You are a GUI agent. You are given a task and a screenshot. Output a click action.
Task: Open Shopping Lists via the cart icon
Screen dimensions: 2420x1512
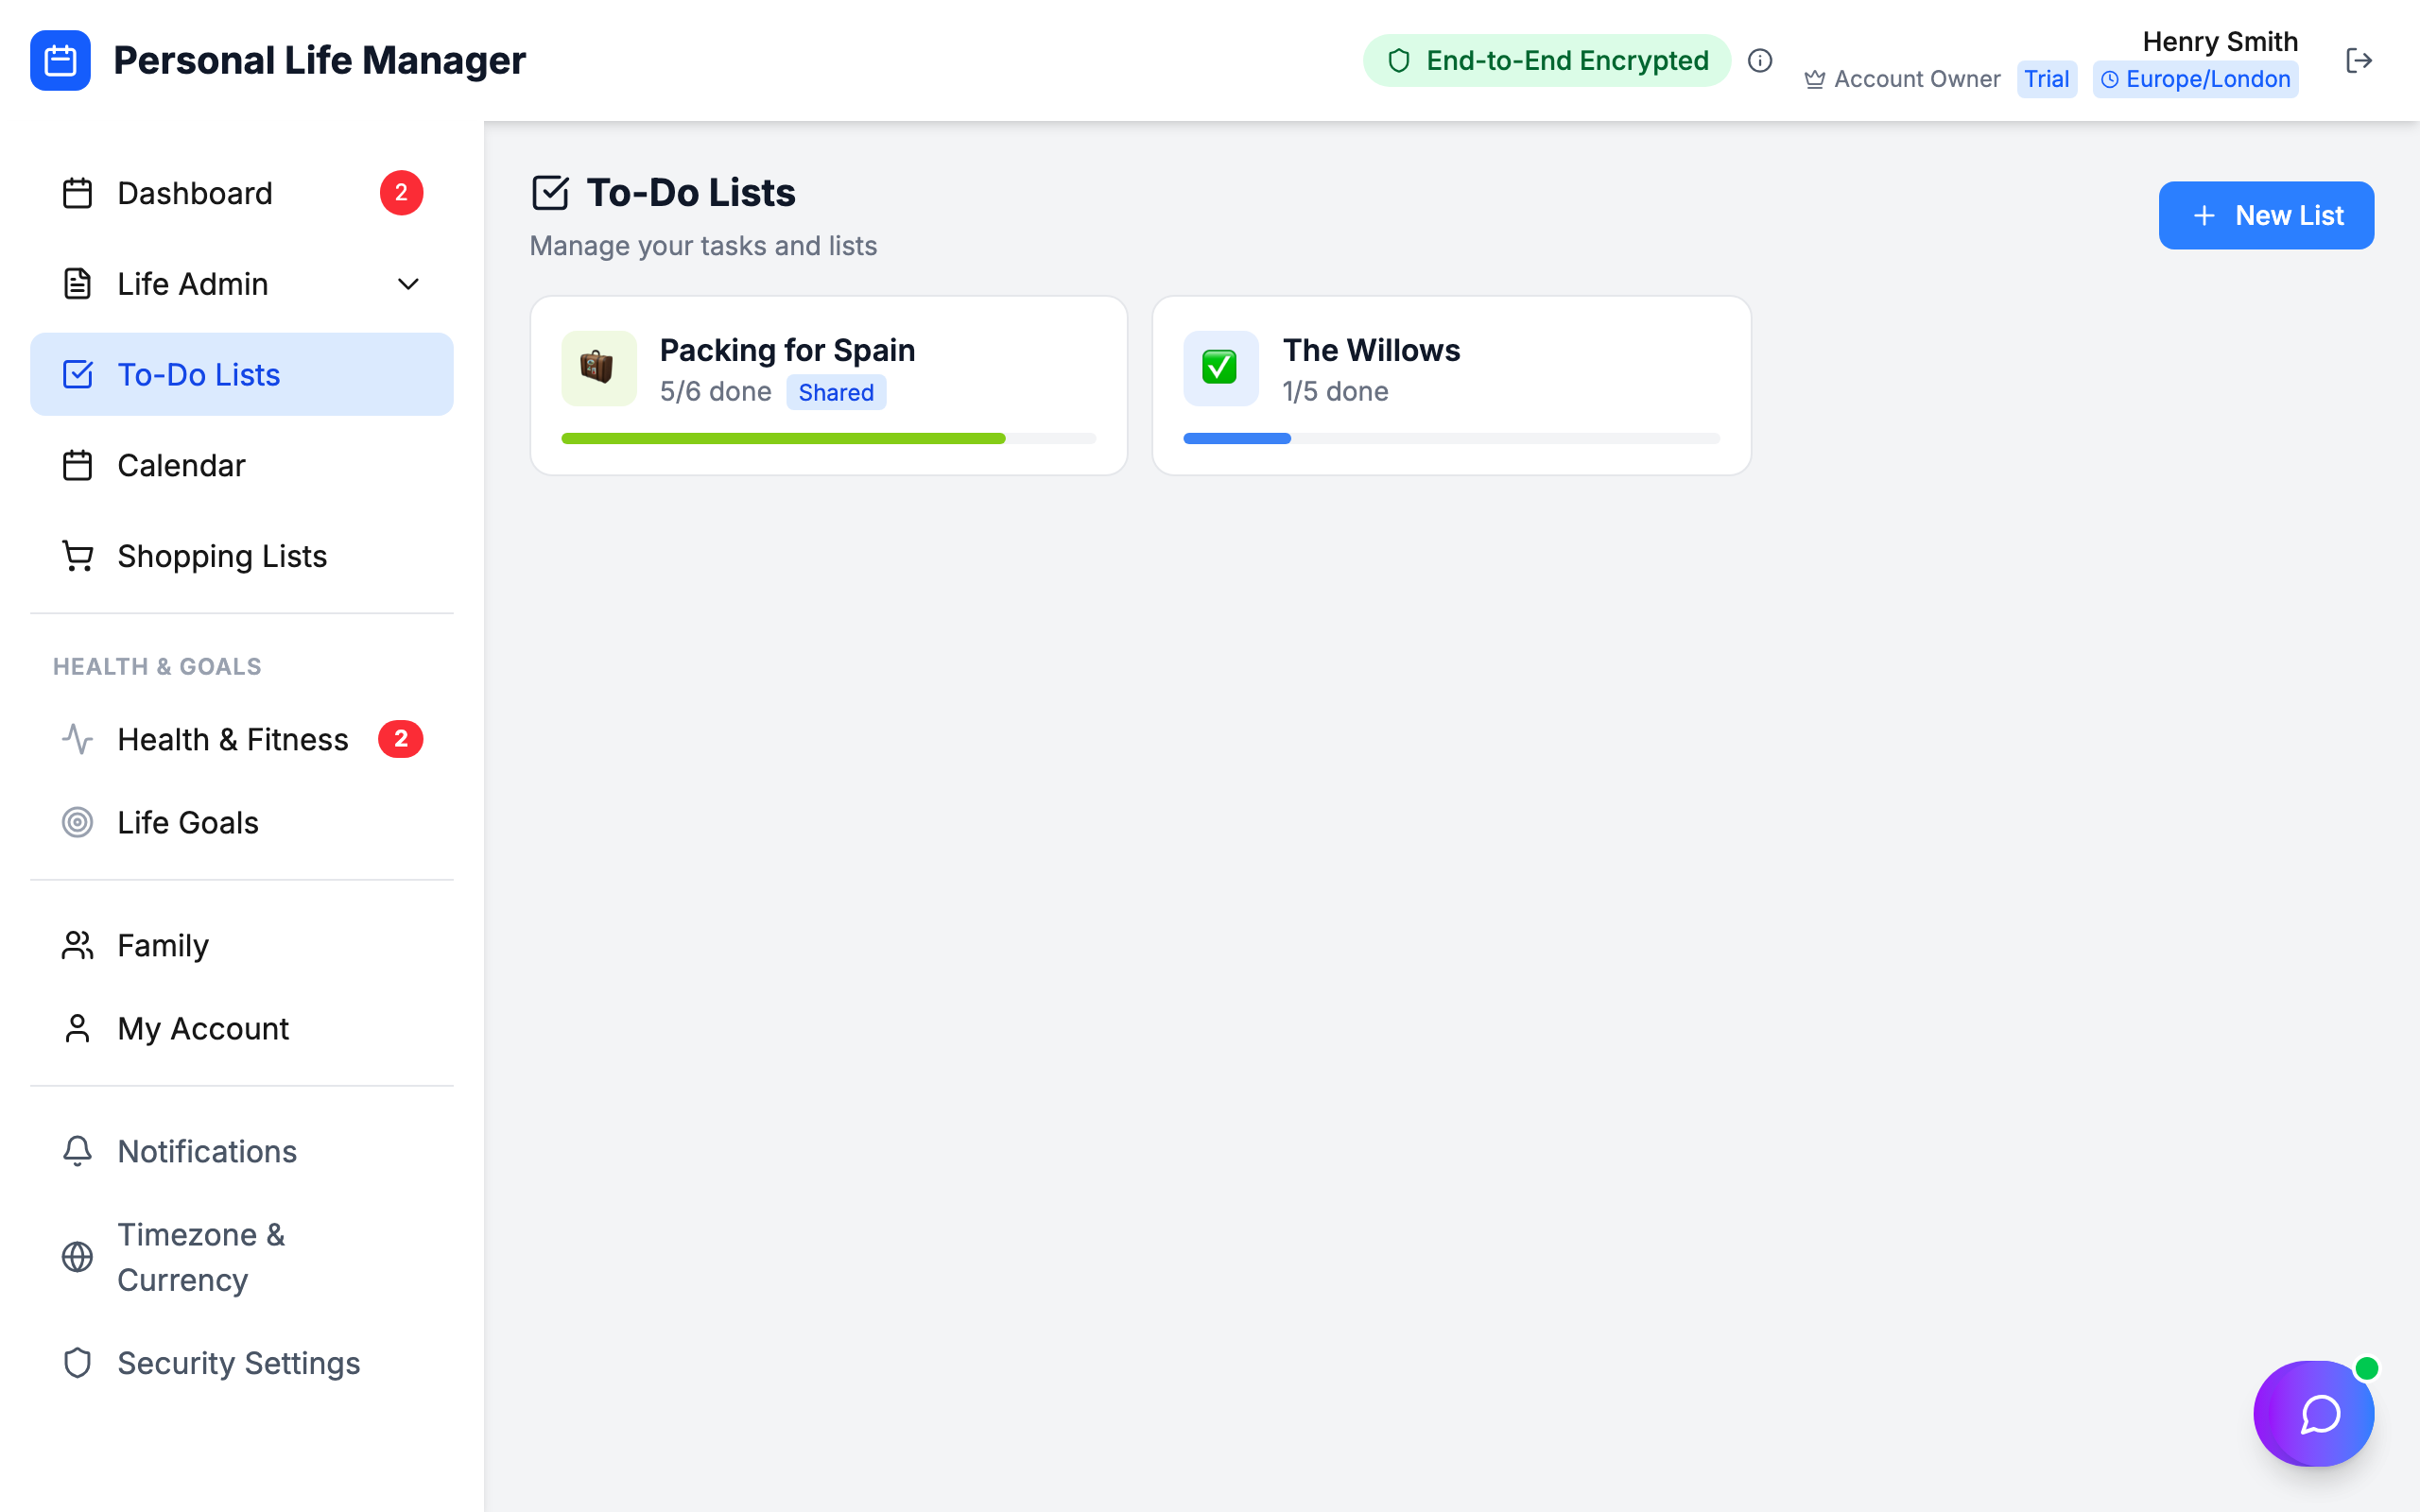(77, 555)
